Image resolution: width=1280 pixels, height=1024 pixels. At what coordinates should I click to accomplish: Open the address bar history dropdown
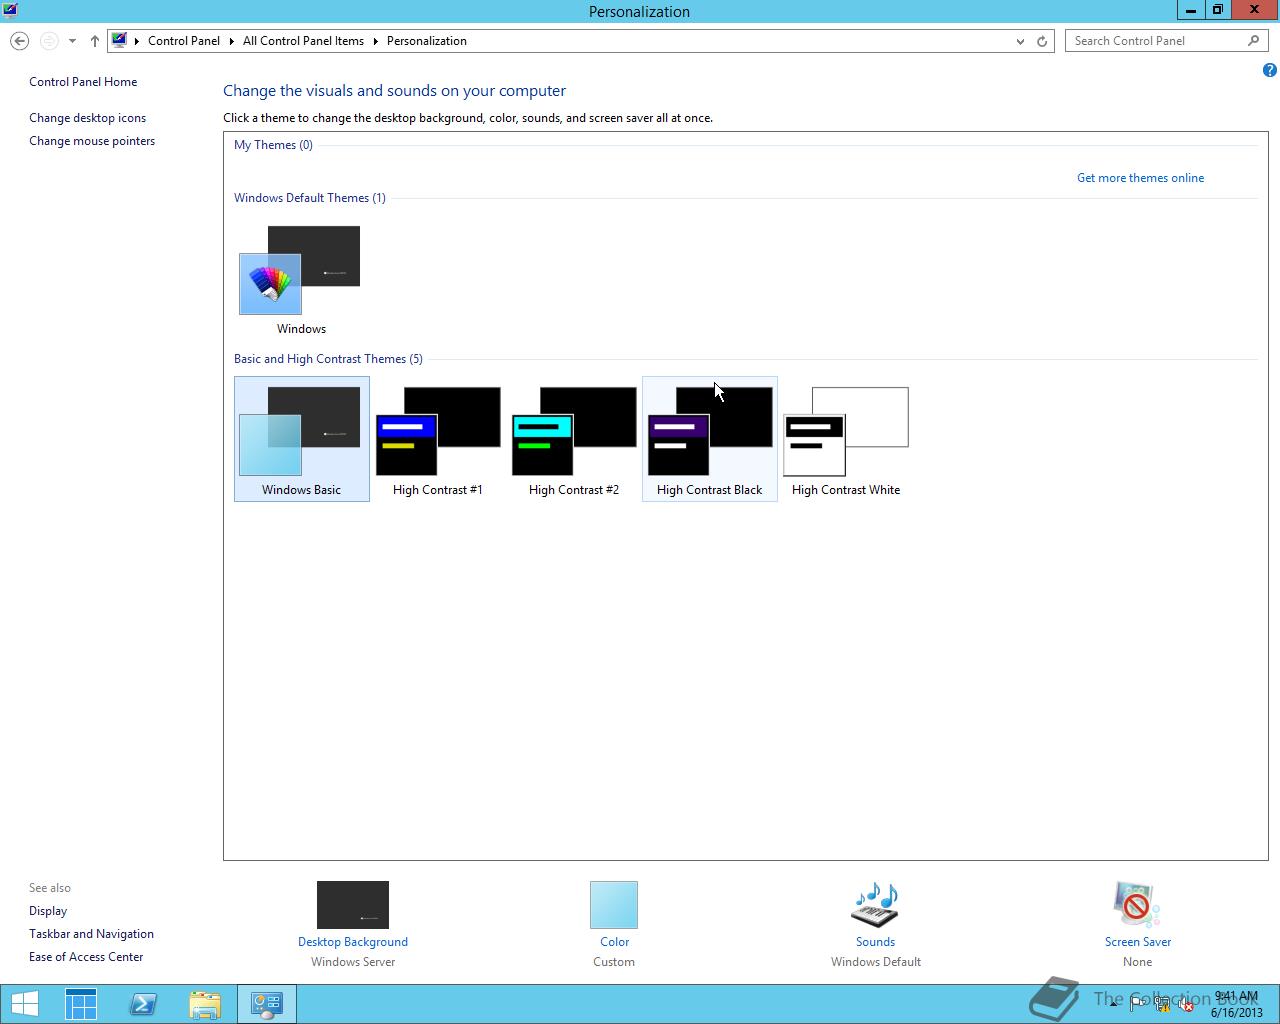click(1020, 41)
